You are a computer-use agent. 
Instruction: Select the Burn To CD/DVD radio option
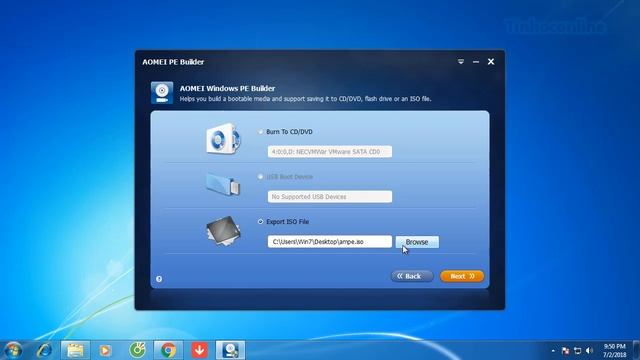(260, 132)
